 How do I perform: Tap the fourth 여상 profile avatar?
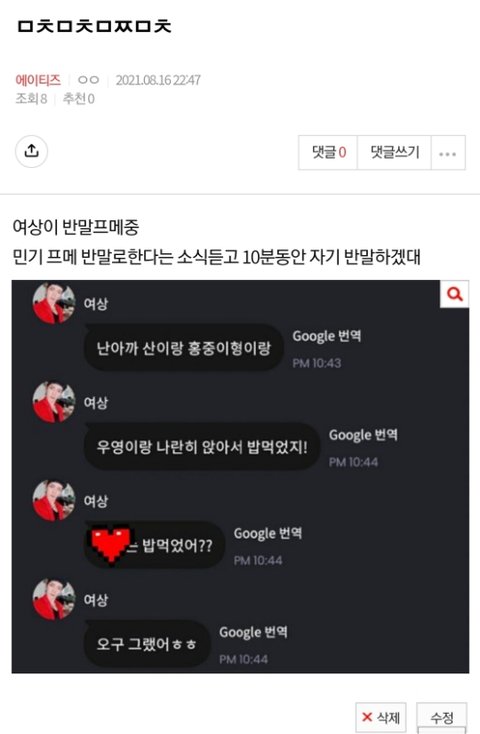coord(54,599)
